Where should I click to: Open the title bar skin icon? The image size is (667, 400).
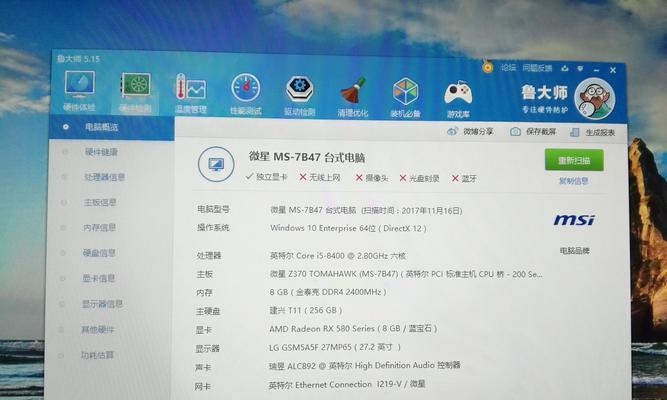coord(565,69)
